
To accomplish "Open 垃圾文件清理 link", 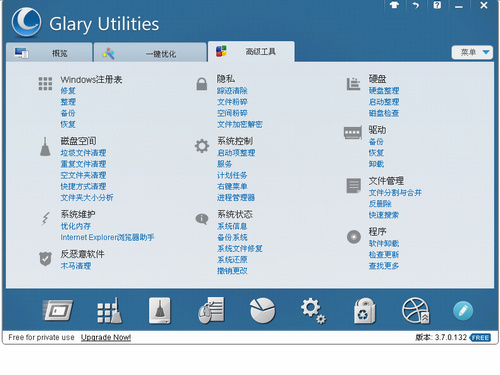I will pyautogui.click(x=83, y=153).
